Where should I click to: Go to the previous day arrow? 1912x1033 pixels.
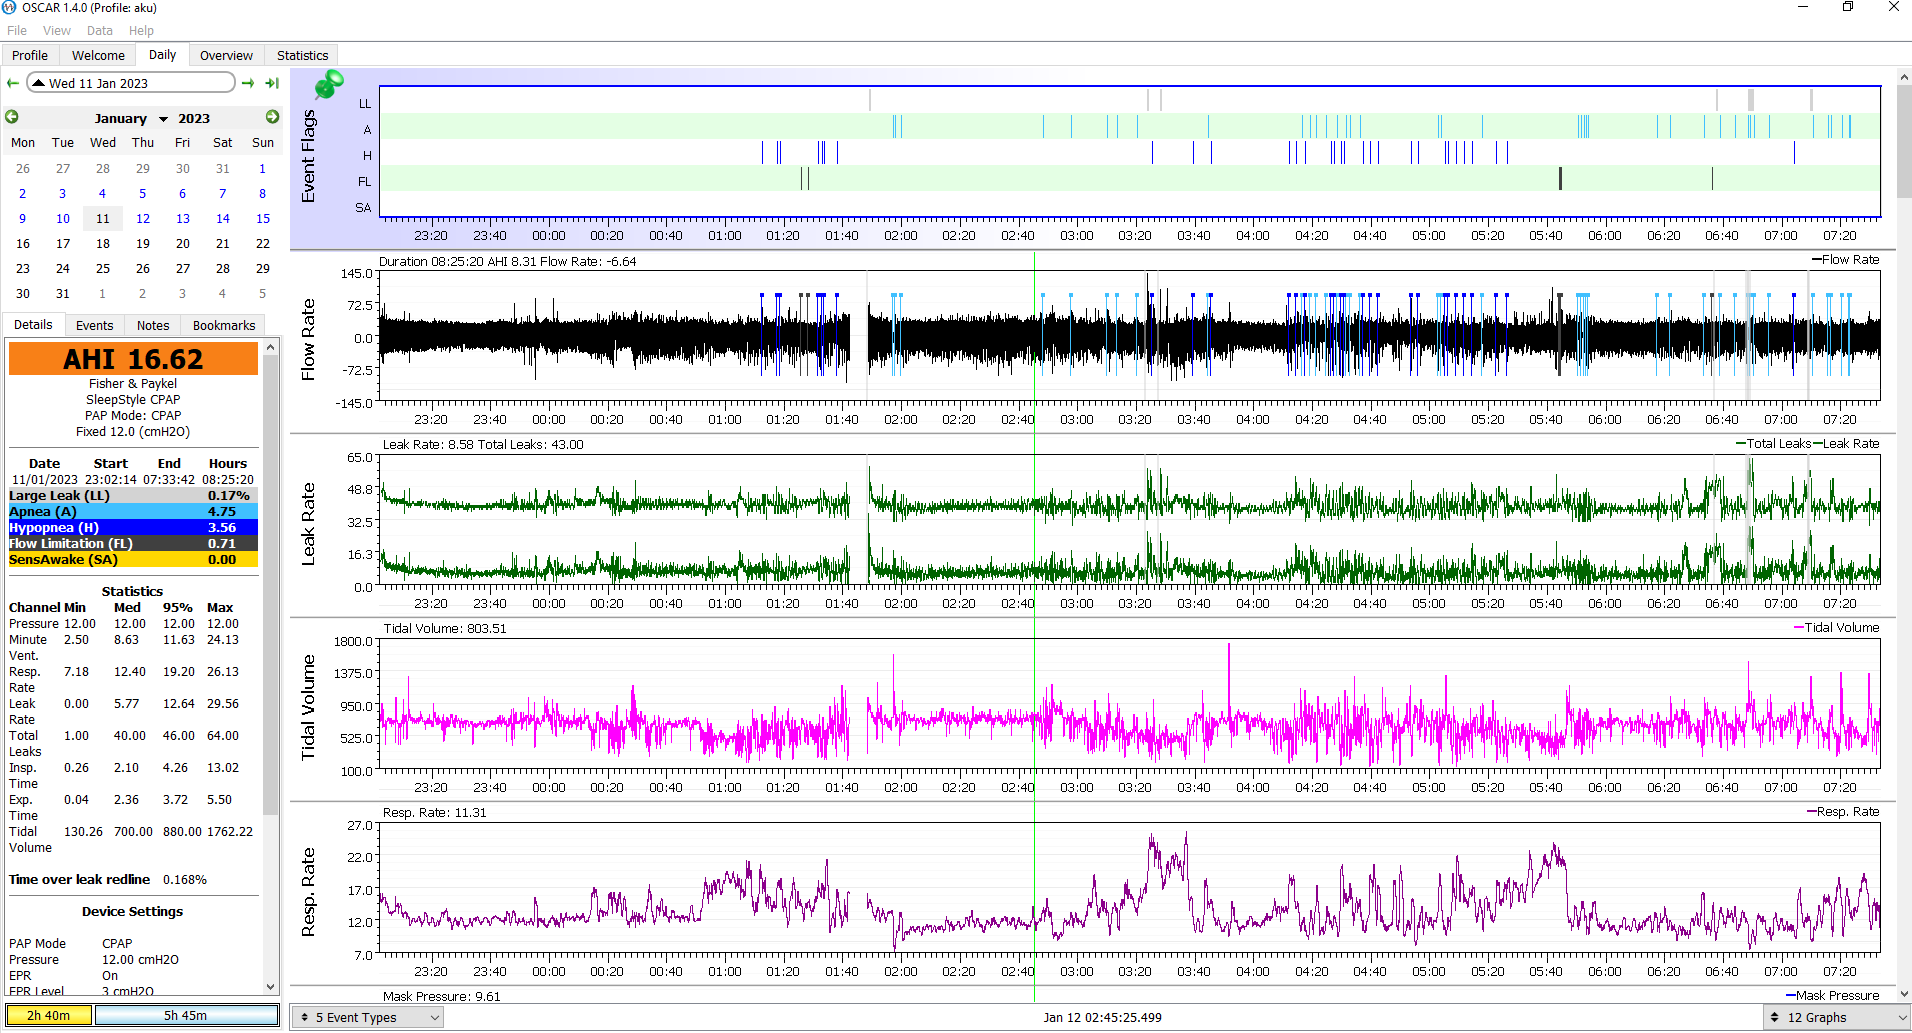pos(12,83)
